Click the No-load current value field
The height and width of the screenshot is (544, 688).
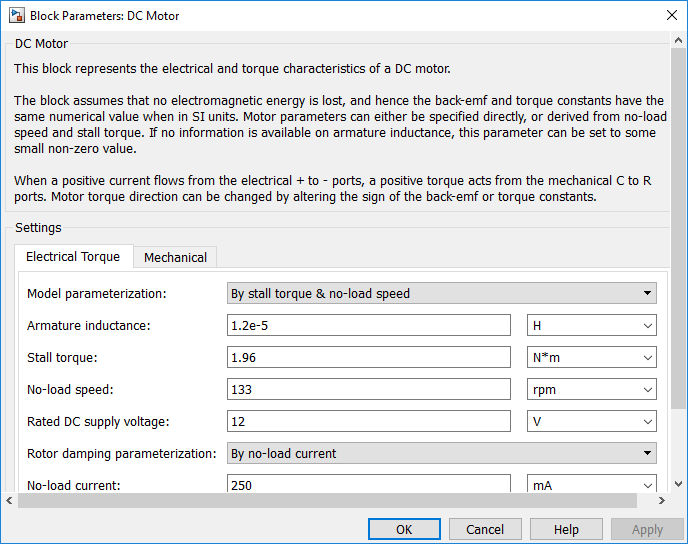pos(370,485)
